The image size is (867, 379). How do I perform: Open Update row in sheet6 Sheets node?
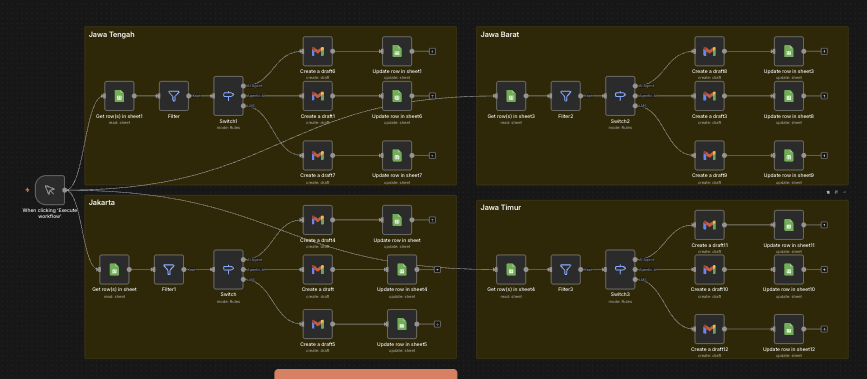[397, 96]
